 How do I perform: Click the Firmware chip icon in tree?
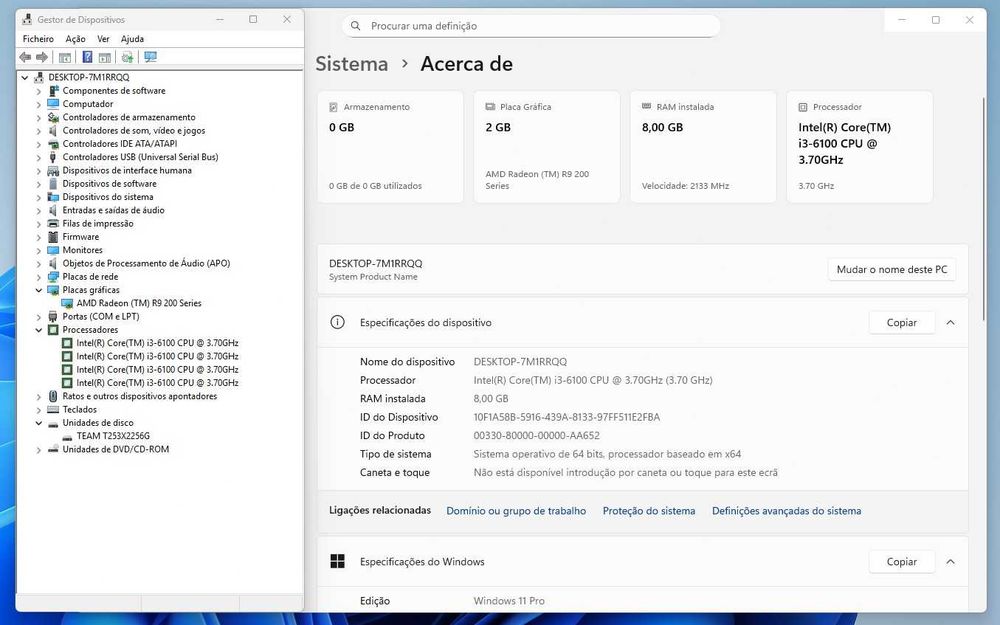tap(54, 237)
